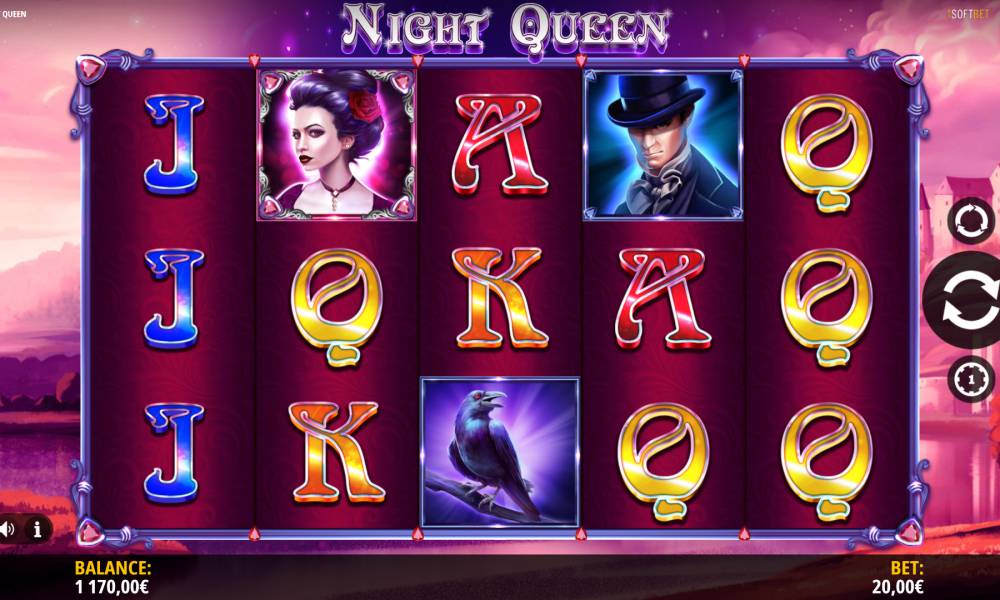Click the iSoftBet logo

(969, 14)
